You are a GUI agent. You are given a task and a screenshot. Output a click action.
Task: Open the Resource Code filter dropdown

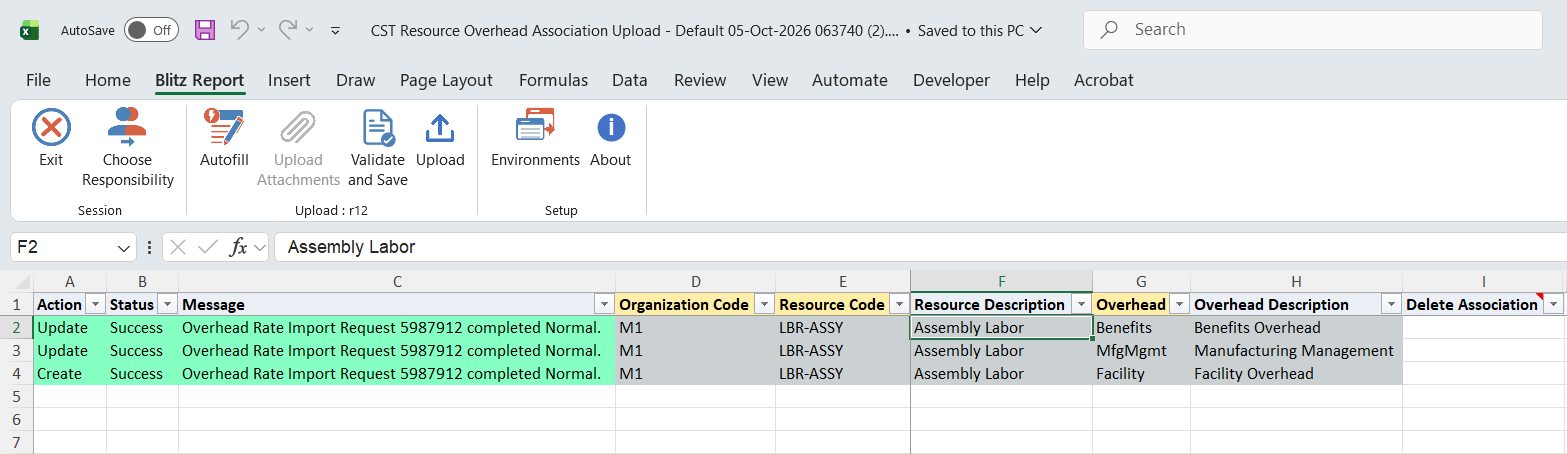[899, 304]
